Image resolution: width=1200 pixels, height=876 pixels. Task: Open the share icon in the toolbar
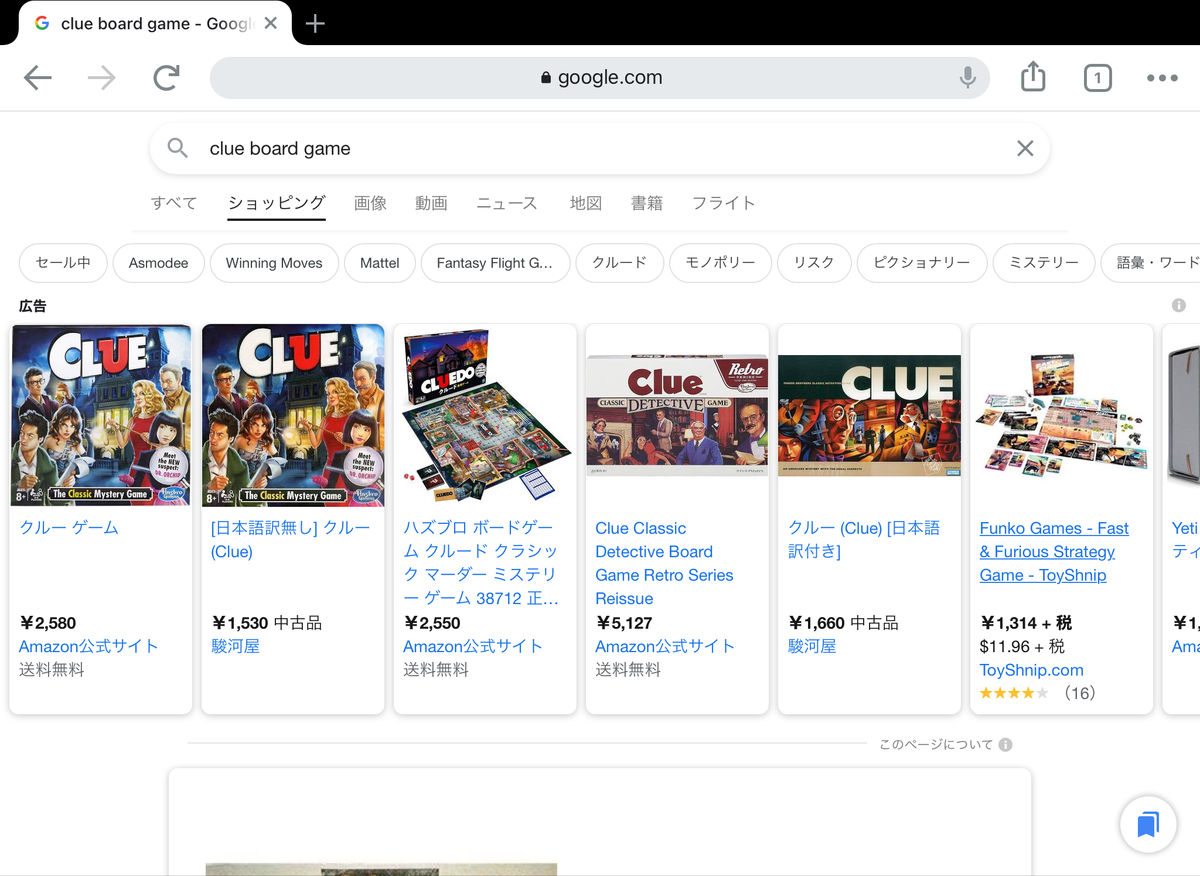click(1033, 77)
